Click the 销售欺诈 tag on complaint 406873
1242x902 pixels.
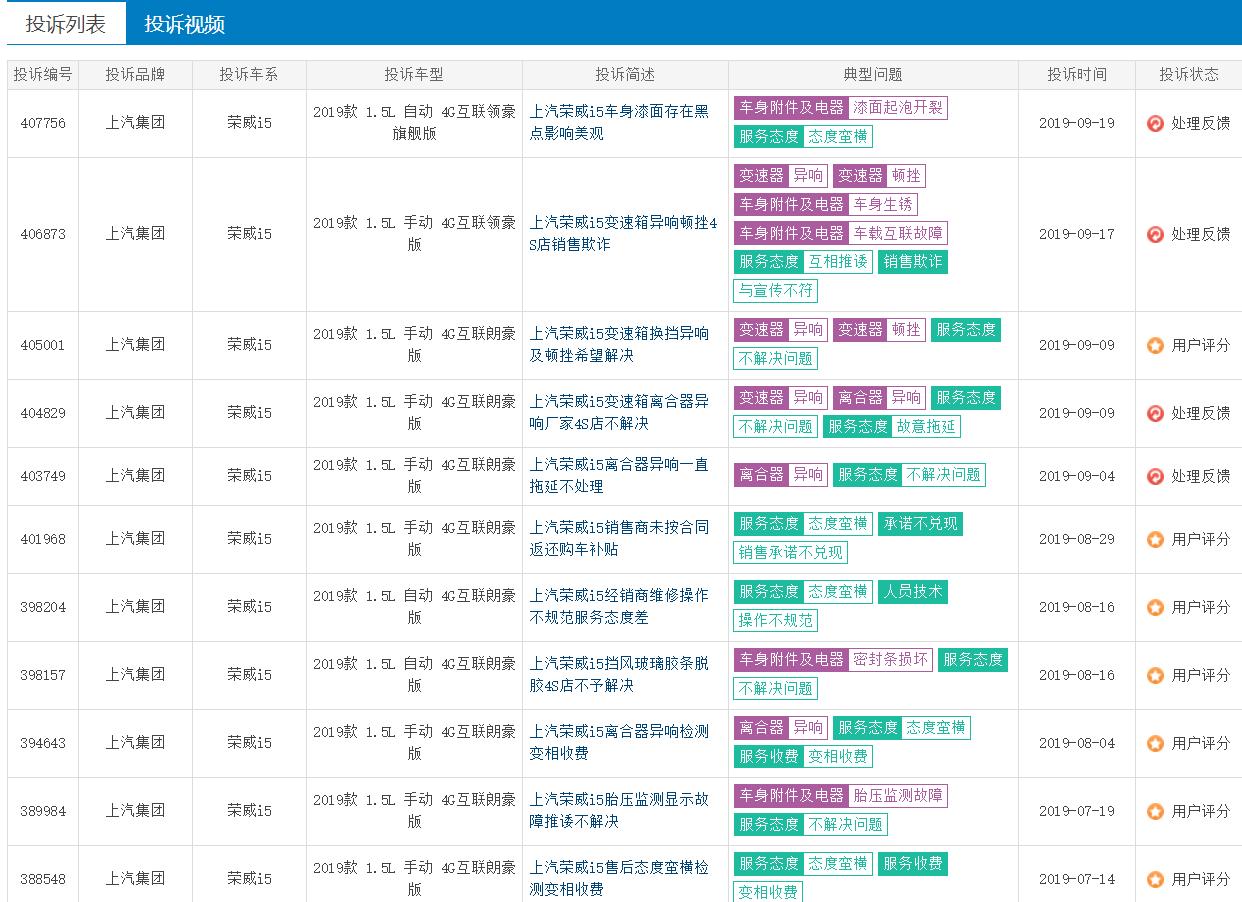coord(912,263)
